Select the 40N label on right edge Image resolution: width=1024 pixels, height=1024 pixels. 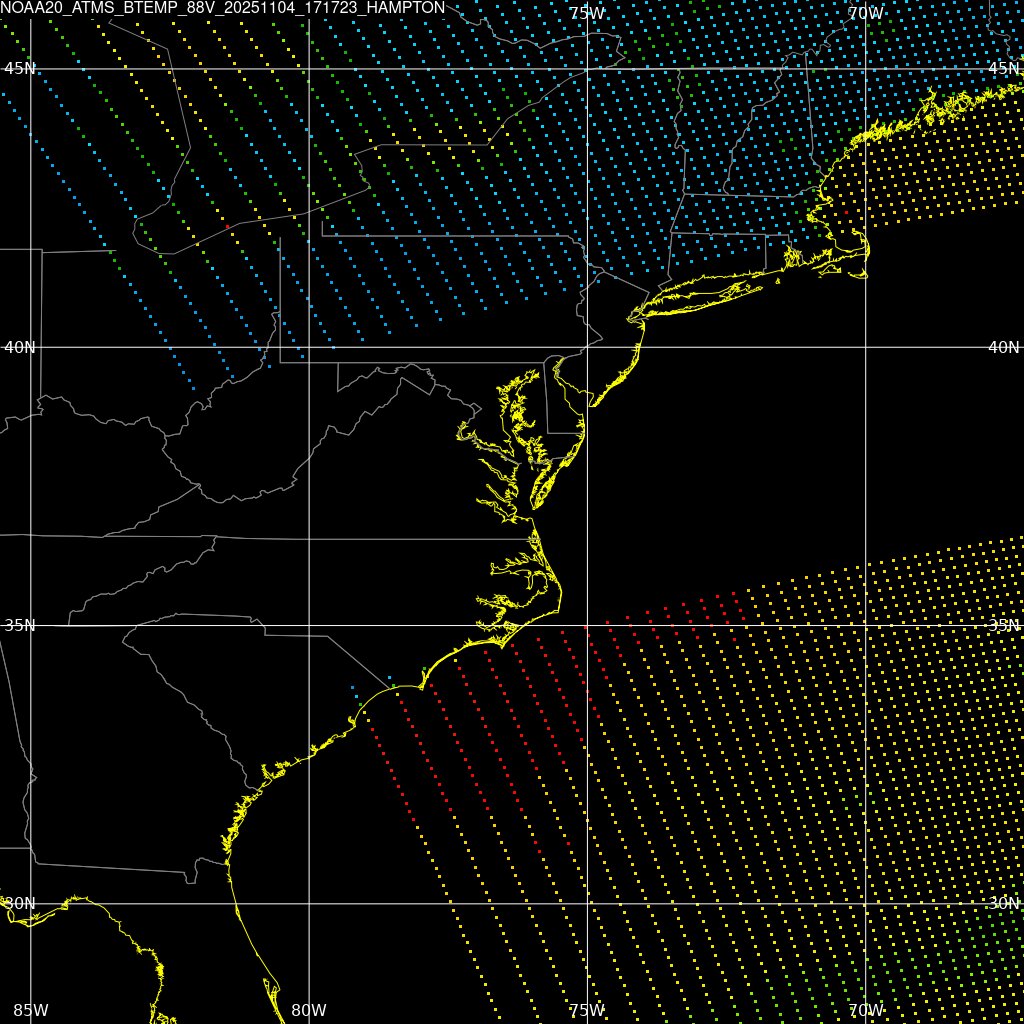[1003, 347]
